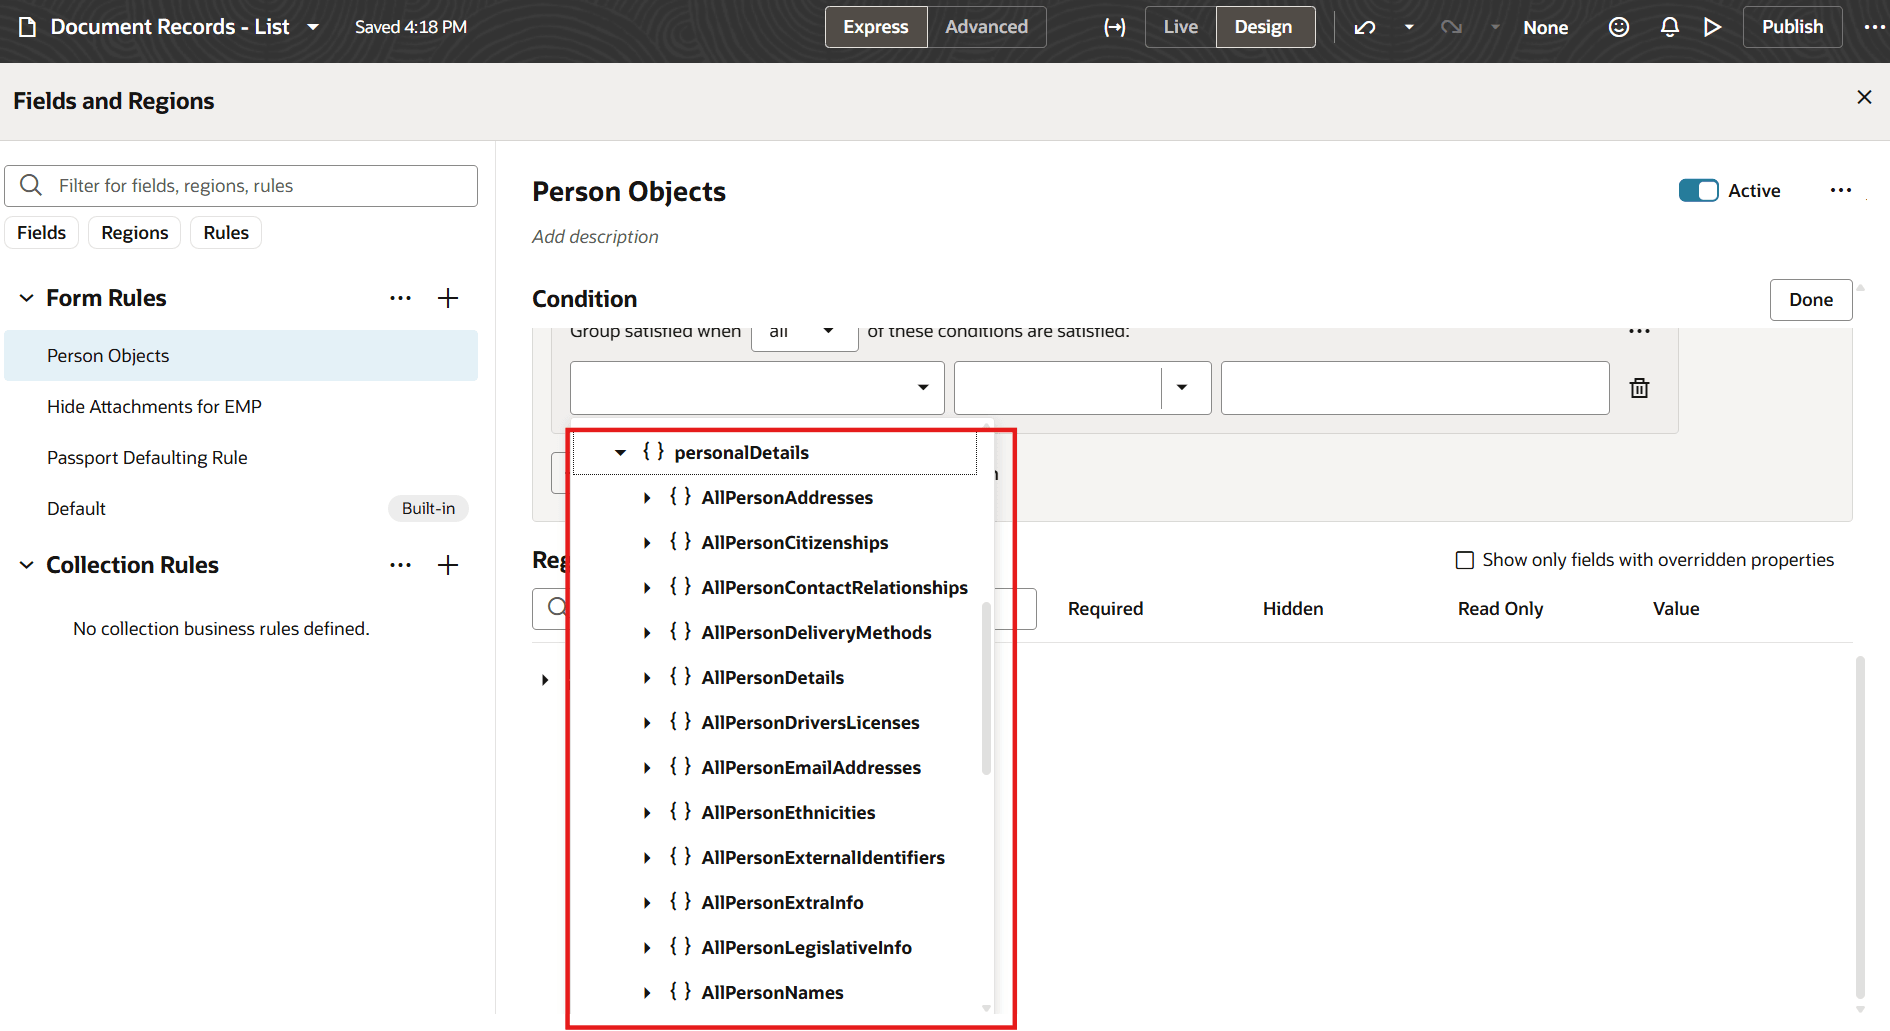
Task: Open the condition group options ellipsis
Action: coord(1639,331)
